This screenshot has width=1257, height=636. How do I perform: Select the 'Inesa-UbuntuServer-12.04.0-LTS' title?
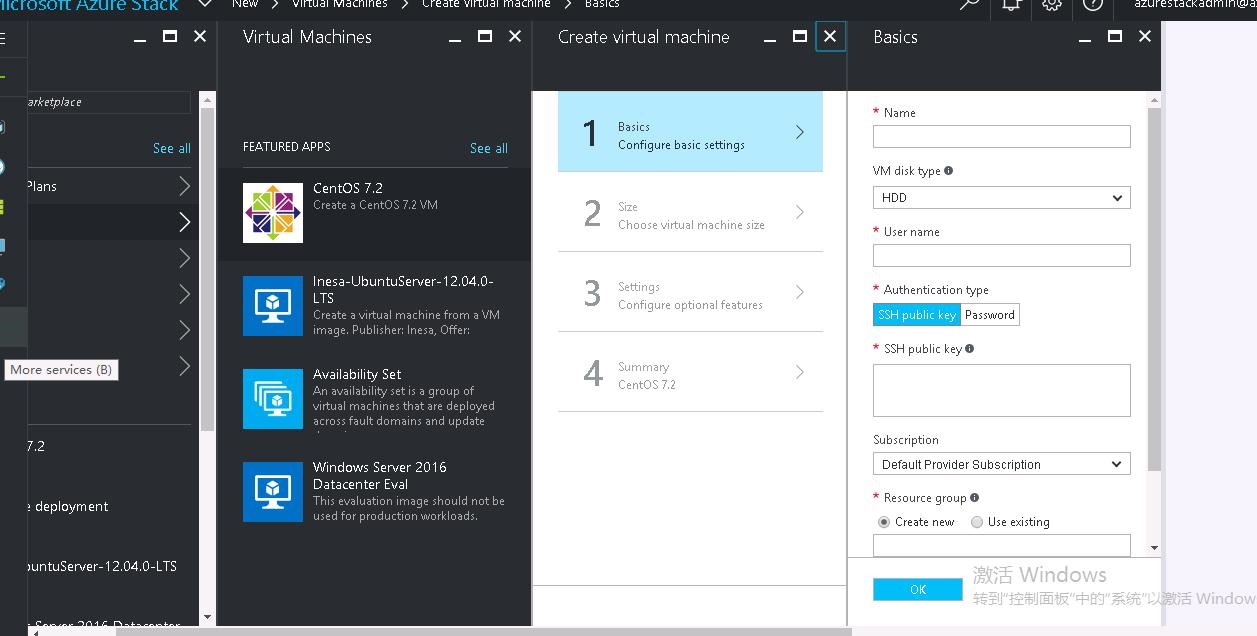click(x=403, y=289)
